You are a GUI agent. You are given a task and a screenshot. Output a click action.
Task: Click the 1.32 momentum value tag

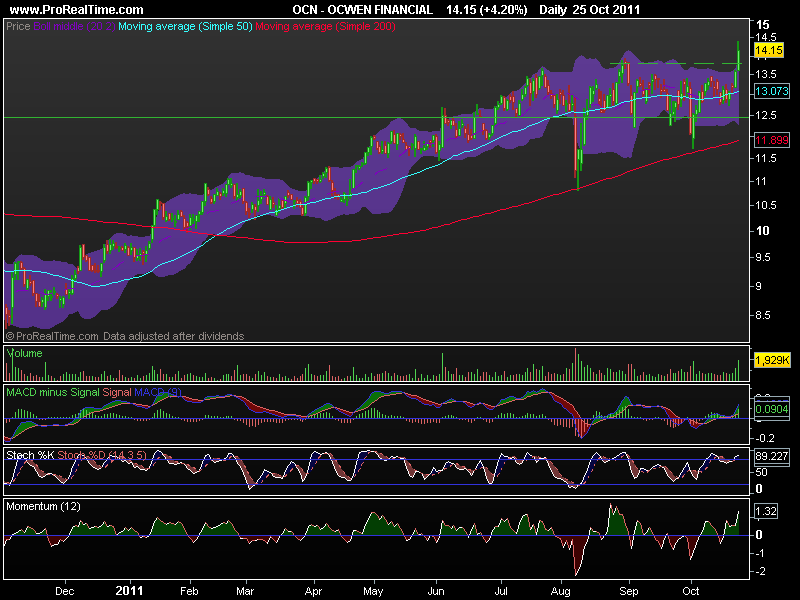point(765,511)
